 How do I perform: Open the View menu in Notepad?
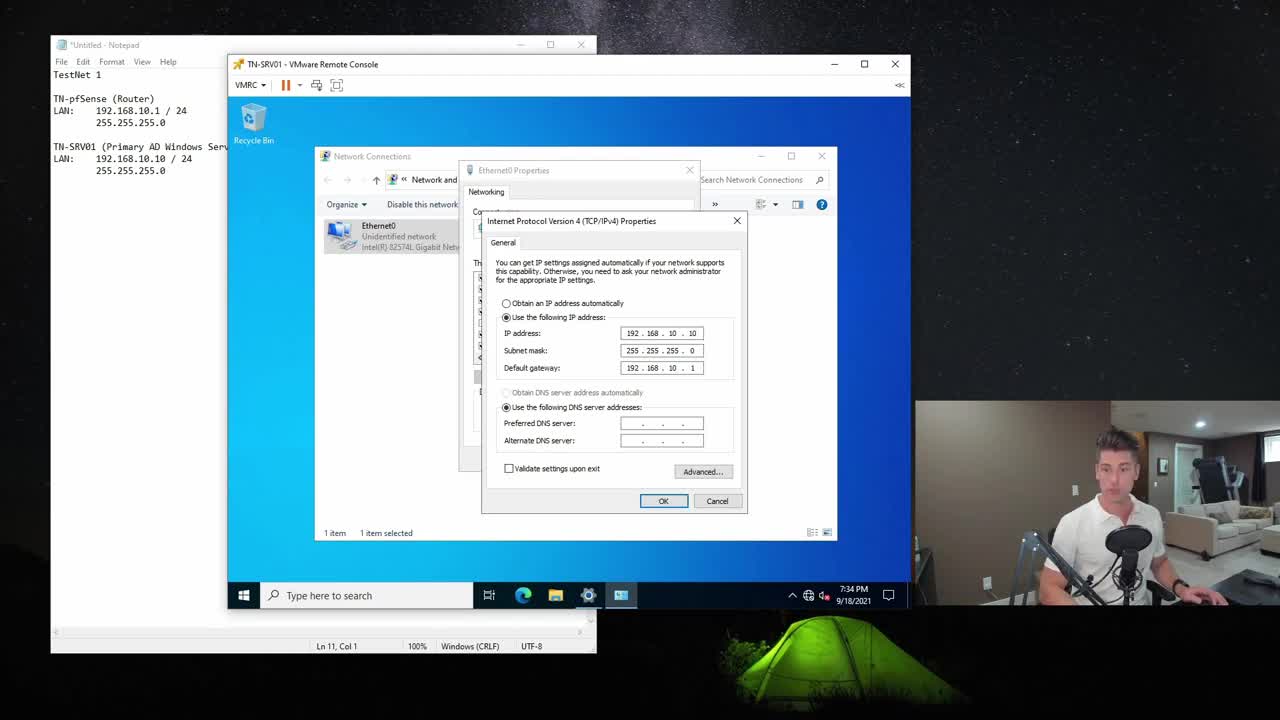coord(142,62)
